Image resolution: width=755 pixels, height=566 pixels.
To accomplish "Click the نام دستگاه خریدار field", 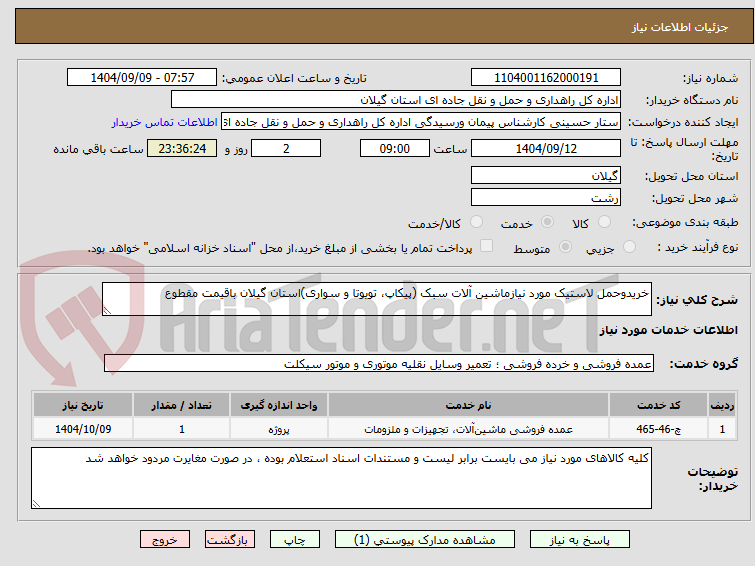I will (396, 100).
